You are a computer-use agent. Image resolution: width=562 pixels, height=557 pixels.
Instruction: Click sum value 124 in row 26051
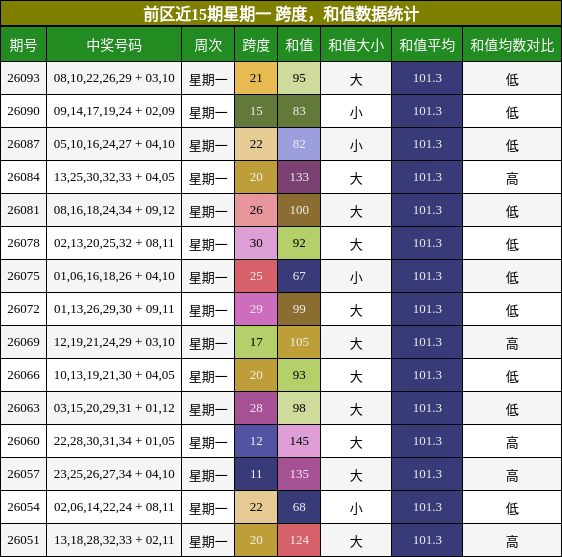click(x=299, y=540)
